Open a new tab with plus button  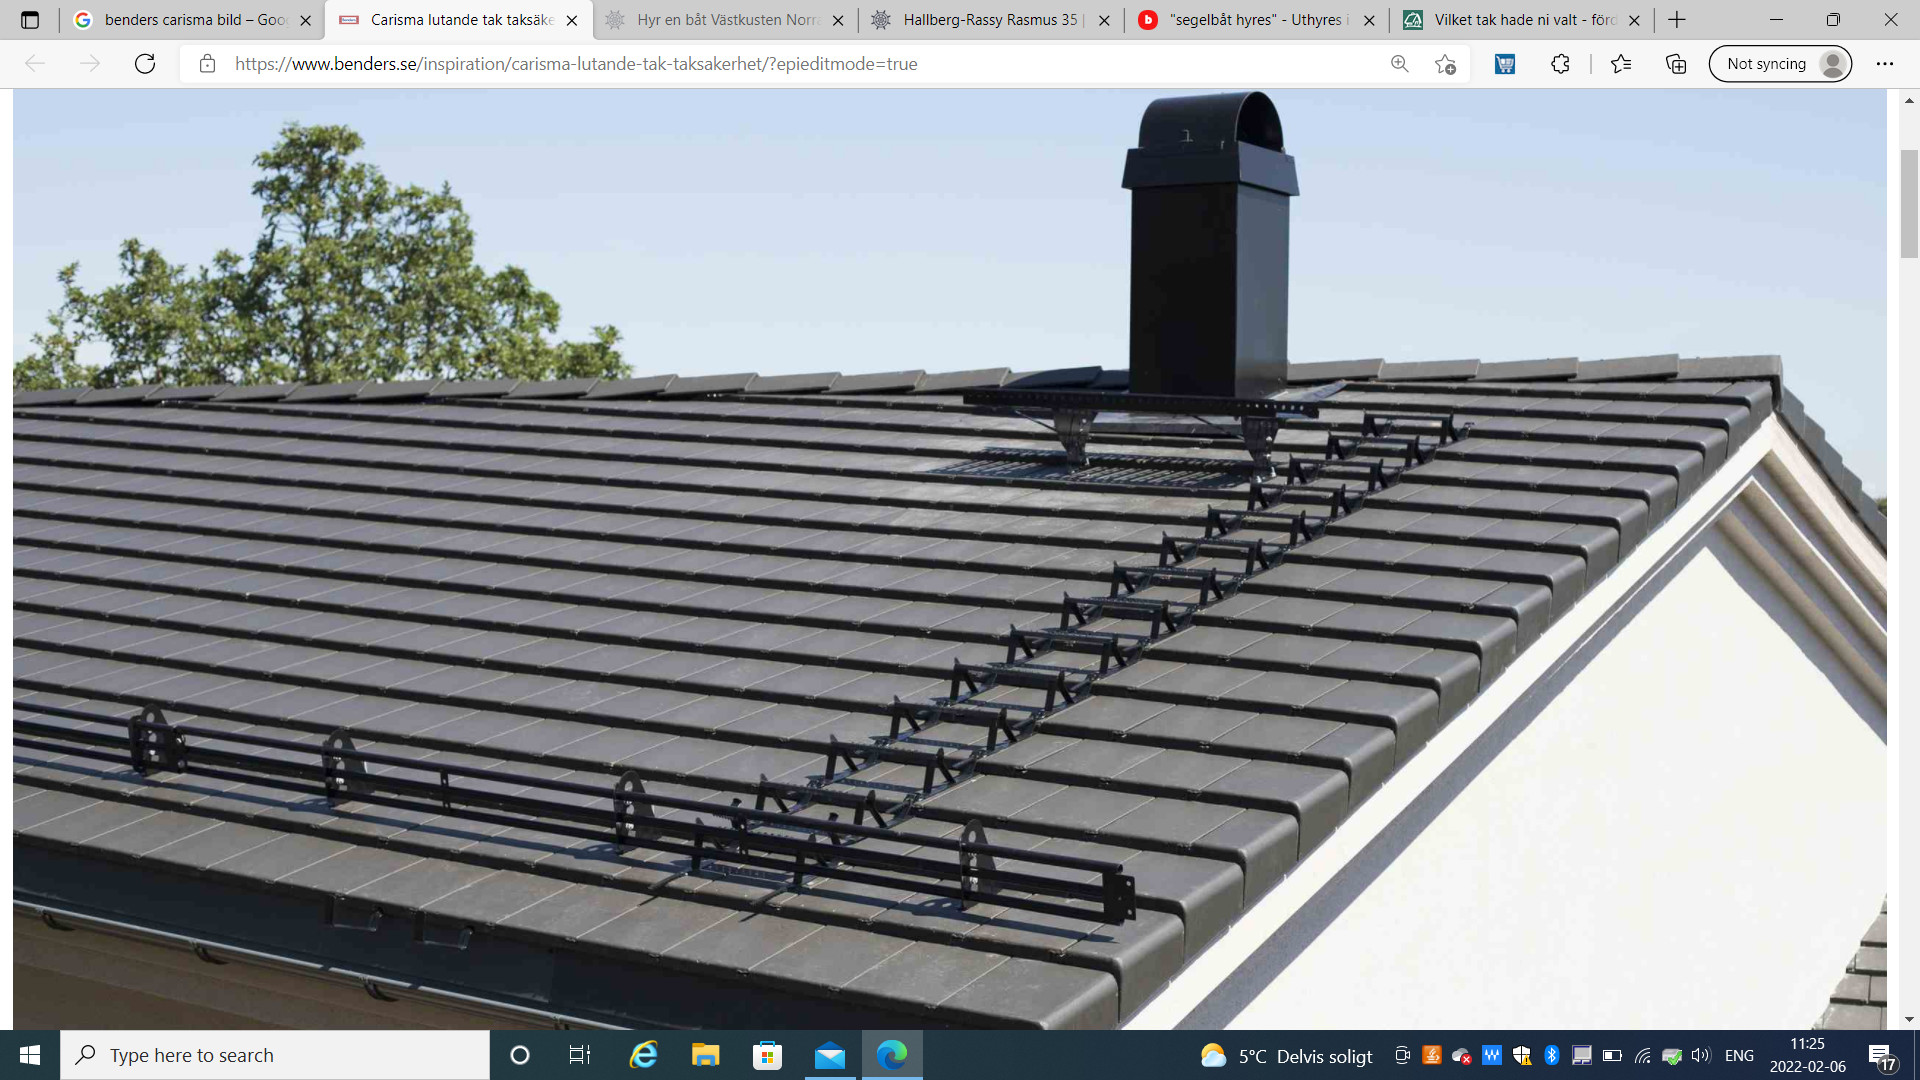(1677, 20)
